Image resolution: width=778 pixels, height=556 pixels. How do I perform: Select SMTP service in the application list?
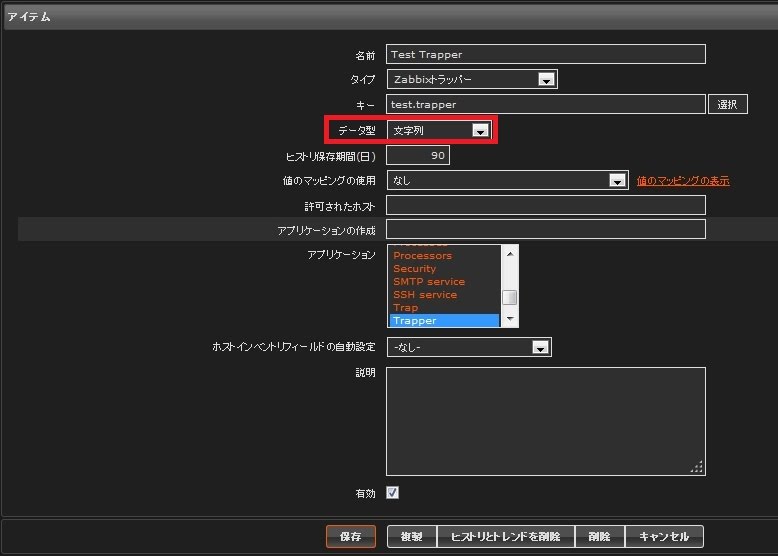(445, 282)
